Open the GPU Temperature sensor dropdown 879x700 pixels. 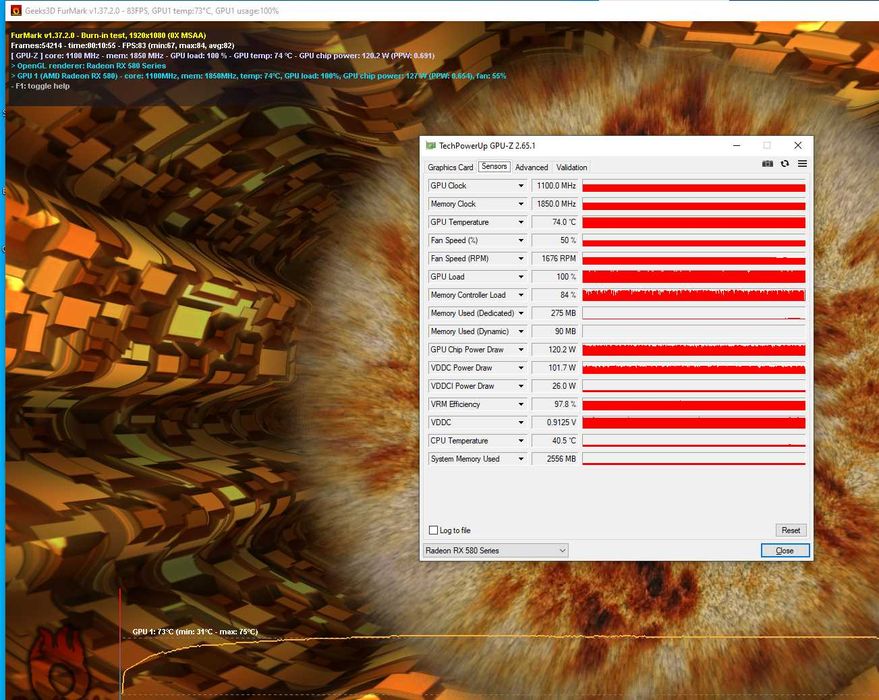pos(521,222)
